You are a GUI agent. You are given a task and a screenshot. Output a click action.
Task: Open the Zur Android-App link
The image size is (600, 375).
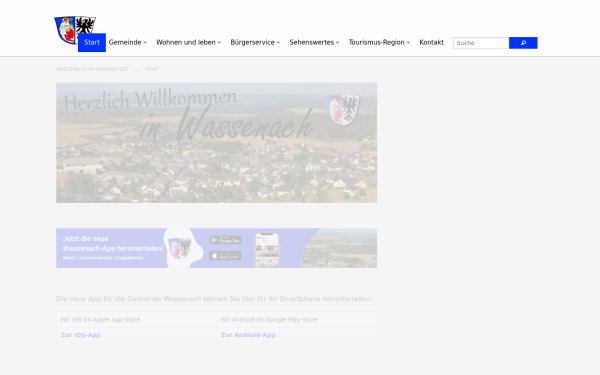(x=248, y=335)
